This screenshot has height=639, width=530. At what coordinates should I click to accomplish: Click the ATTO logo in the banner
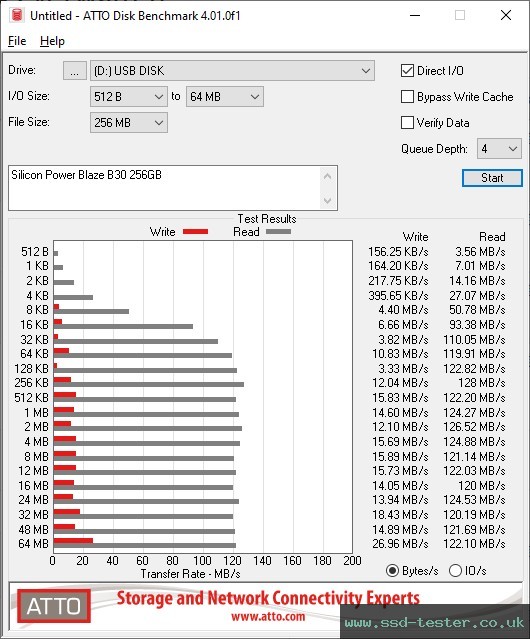tap(54, 606)
